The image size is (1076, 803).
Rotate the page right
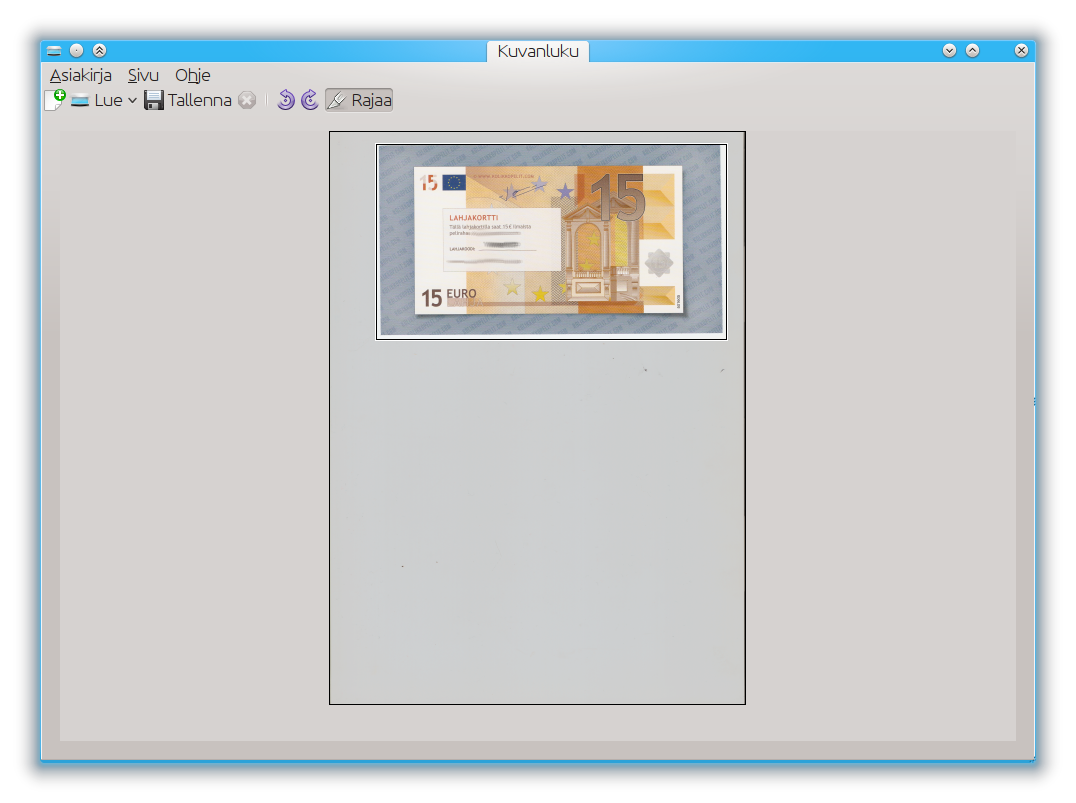coord(310,100)
